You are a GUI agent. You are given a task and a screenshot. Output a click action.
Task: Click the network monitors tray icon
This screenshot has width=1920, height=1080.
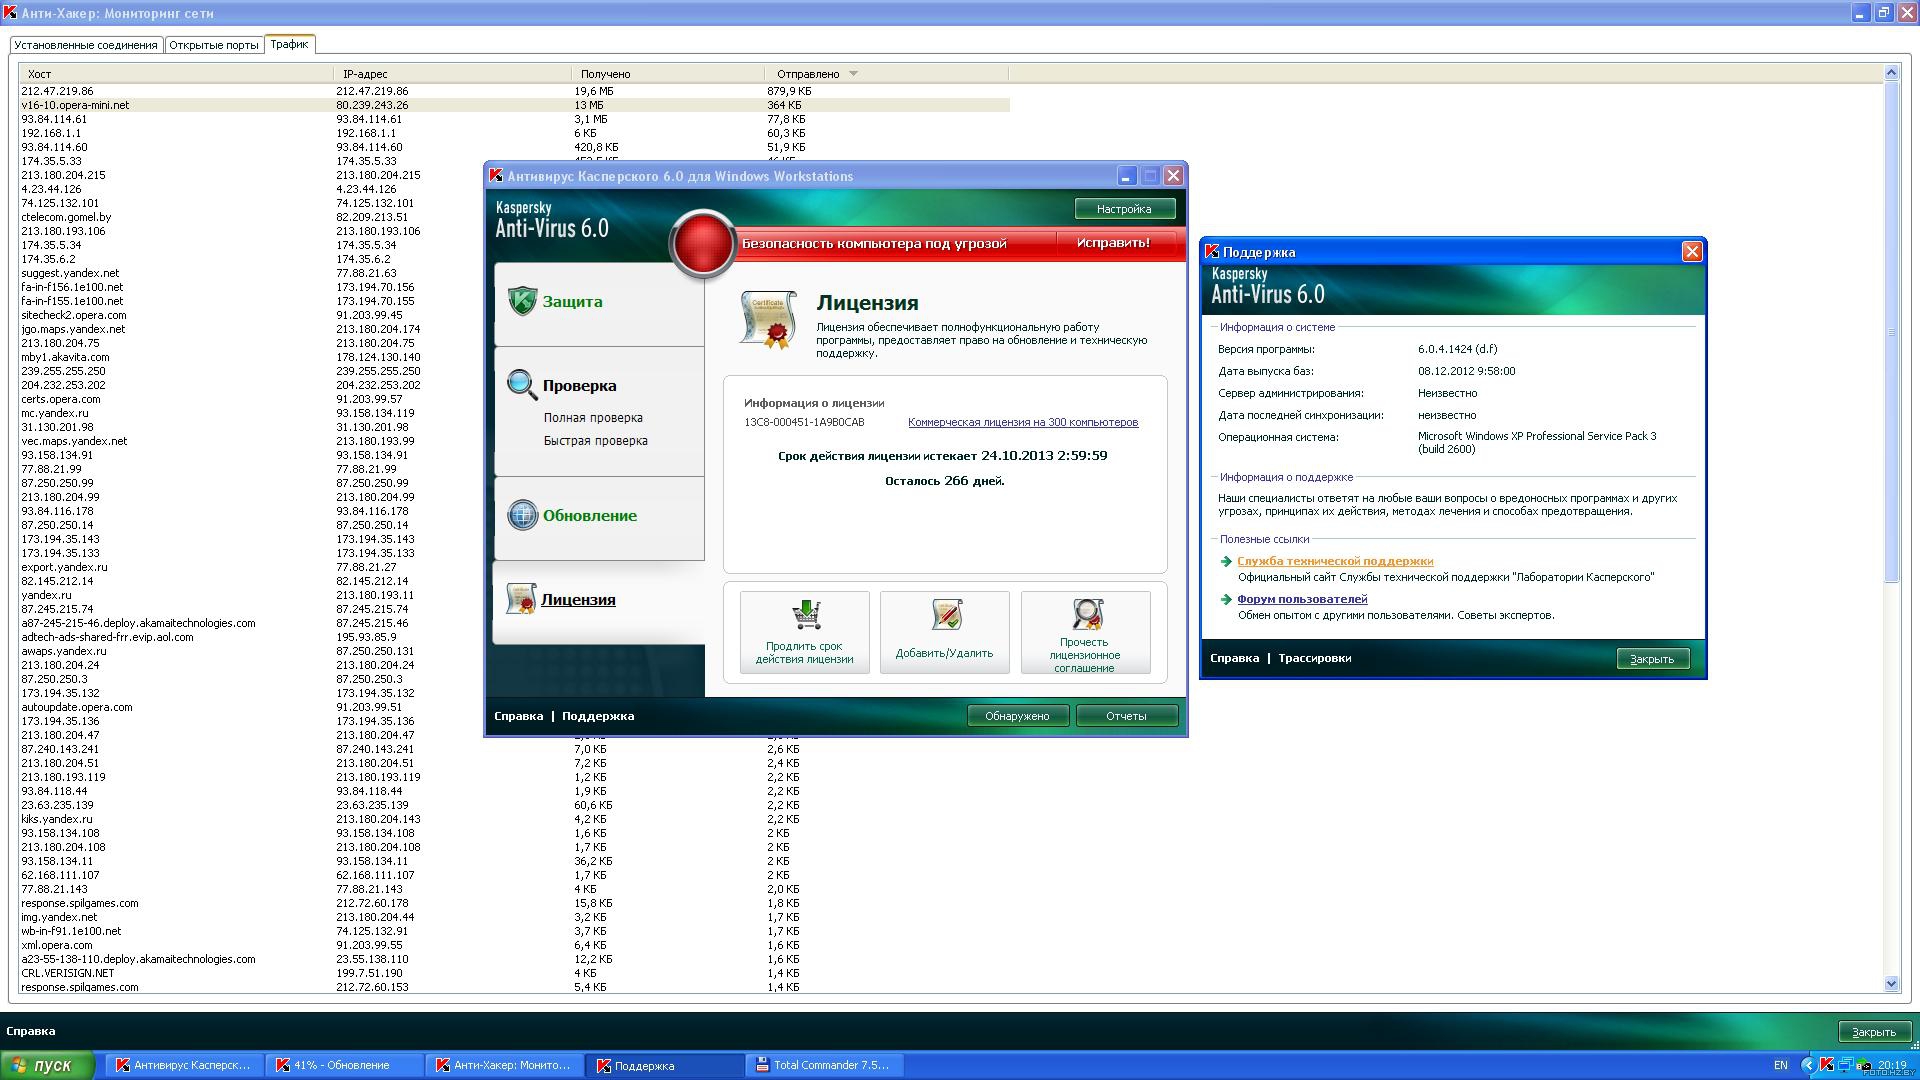point(1845,1065)
